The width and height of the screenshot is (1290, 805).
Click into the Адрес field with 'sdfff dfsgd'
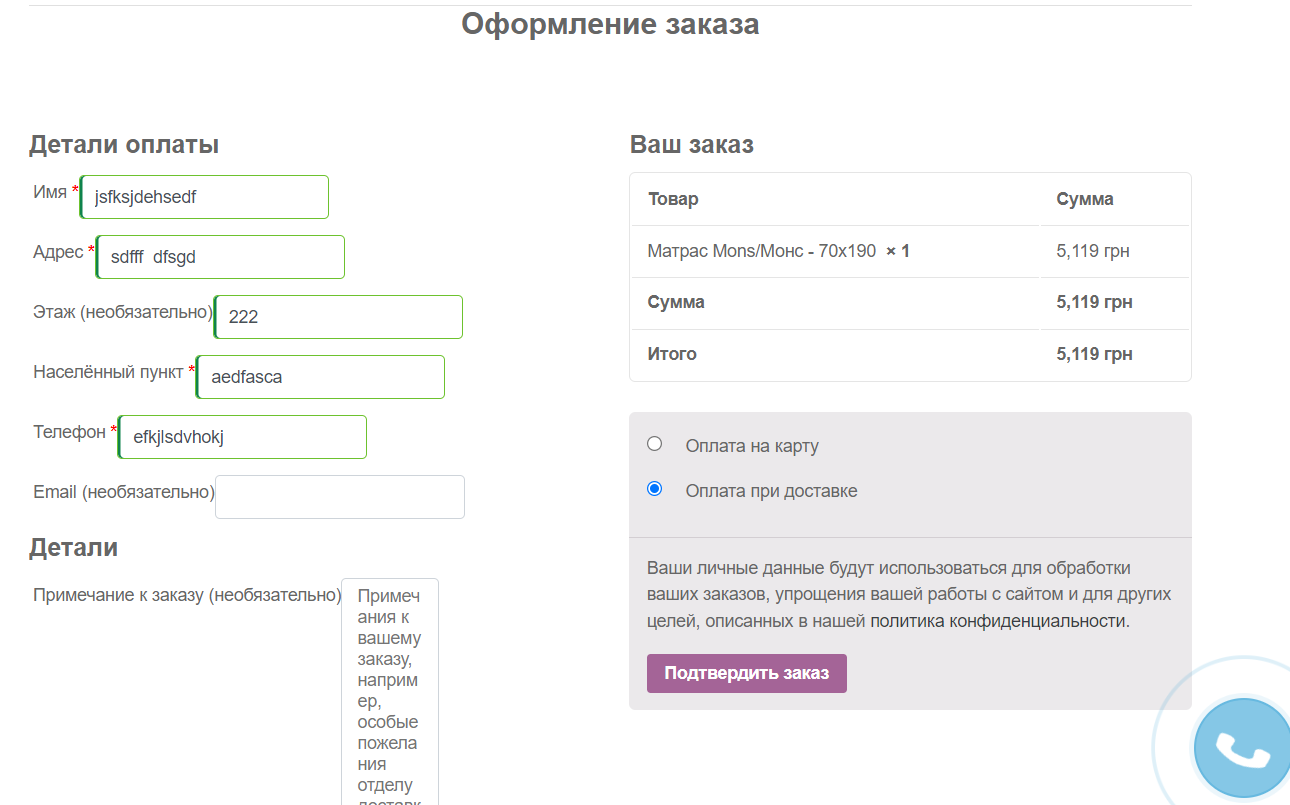[221, 257]
